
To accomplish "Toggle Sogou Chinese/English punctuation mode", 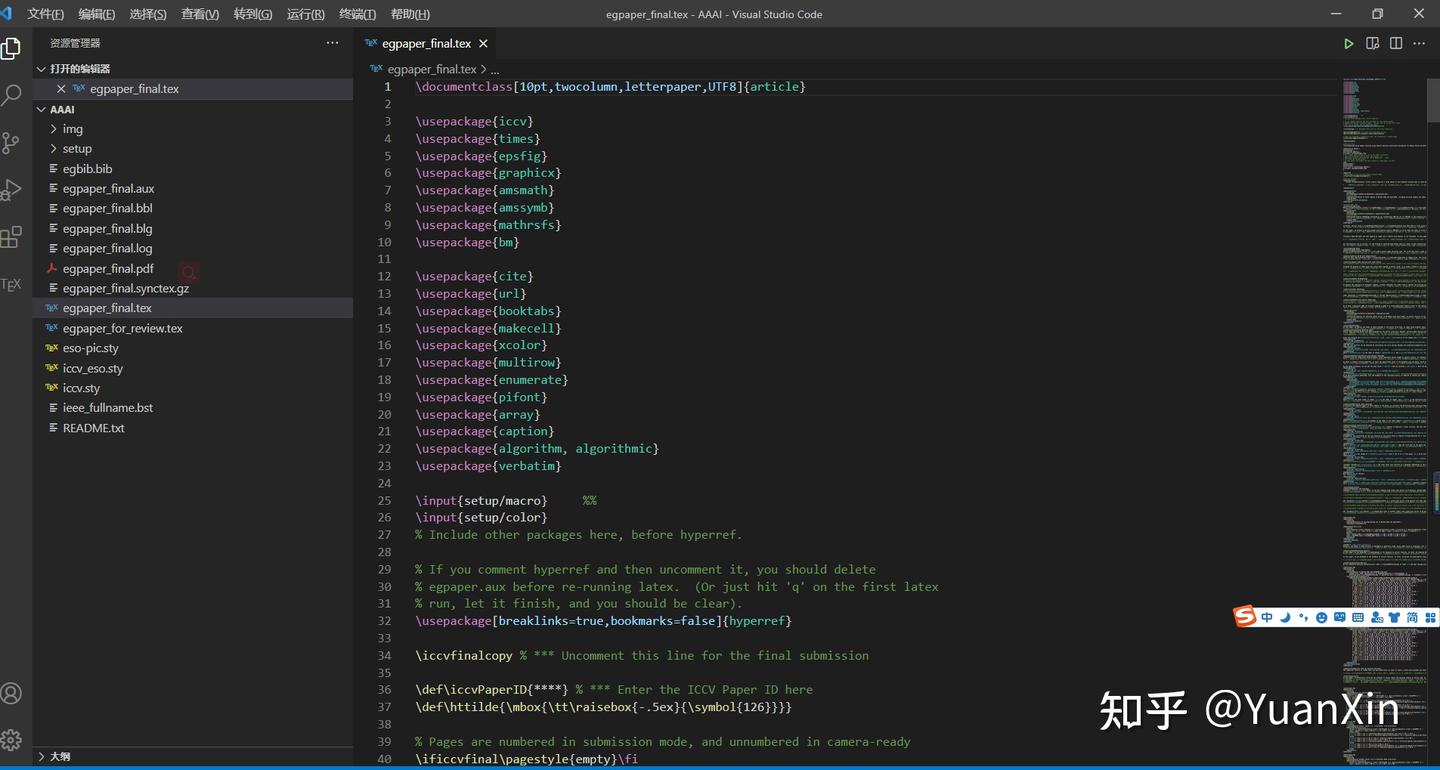I will pos(1303,618).
